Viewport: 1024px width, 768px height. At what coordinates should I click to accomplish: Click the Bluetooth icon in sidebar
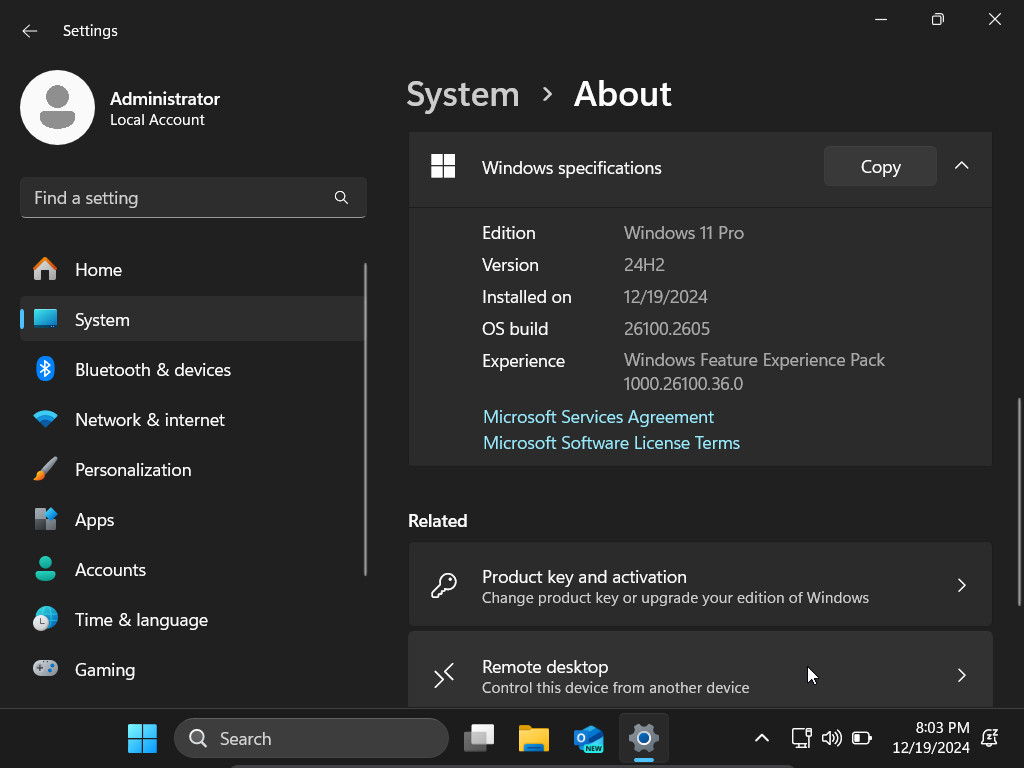coord(45,369)
